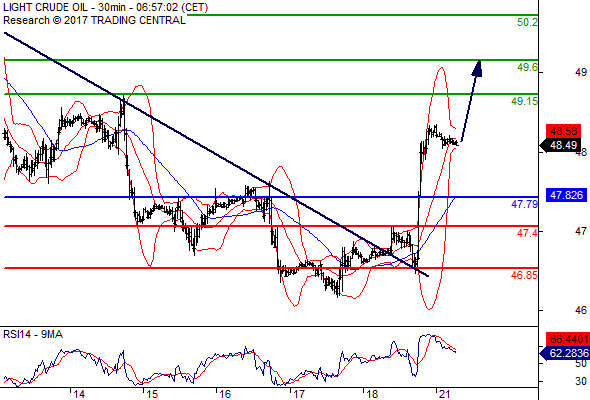Click date marker 14 on time axis

[x=79, y=394]
